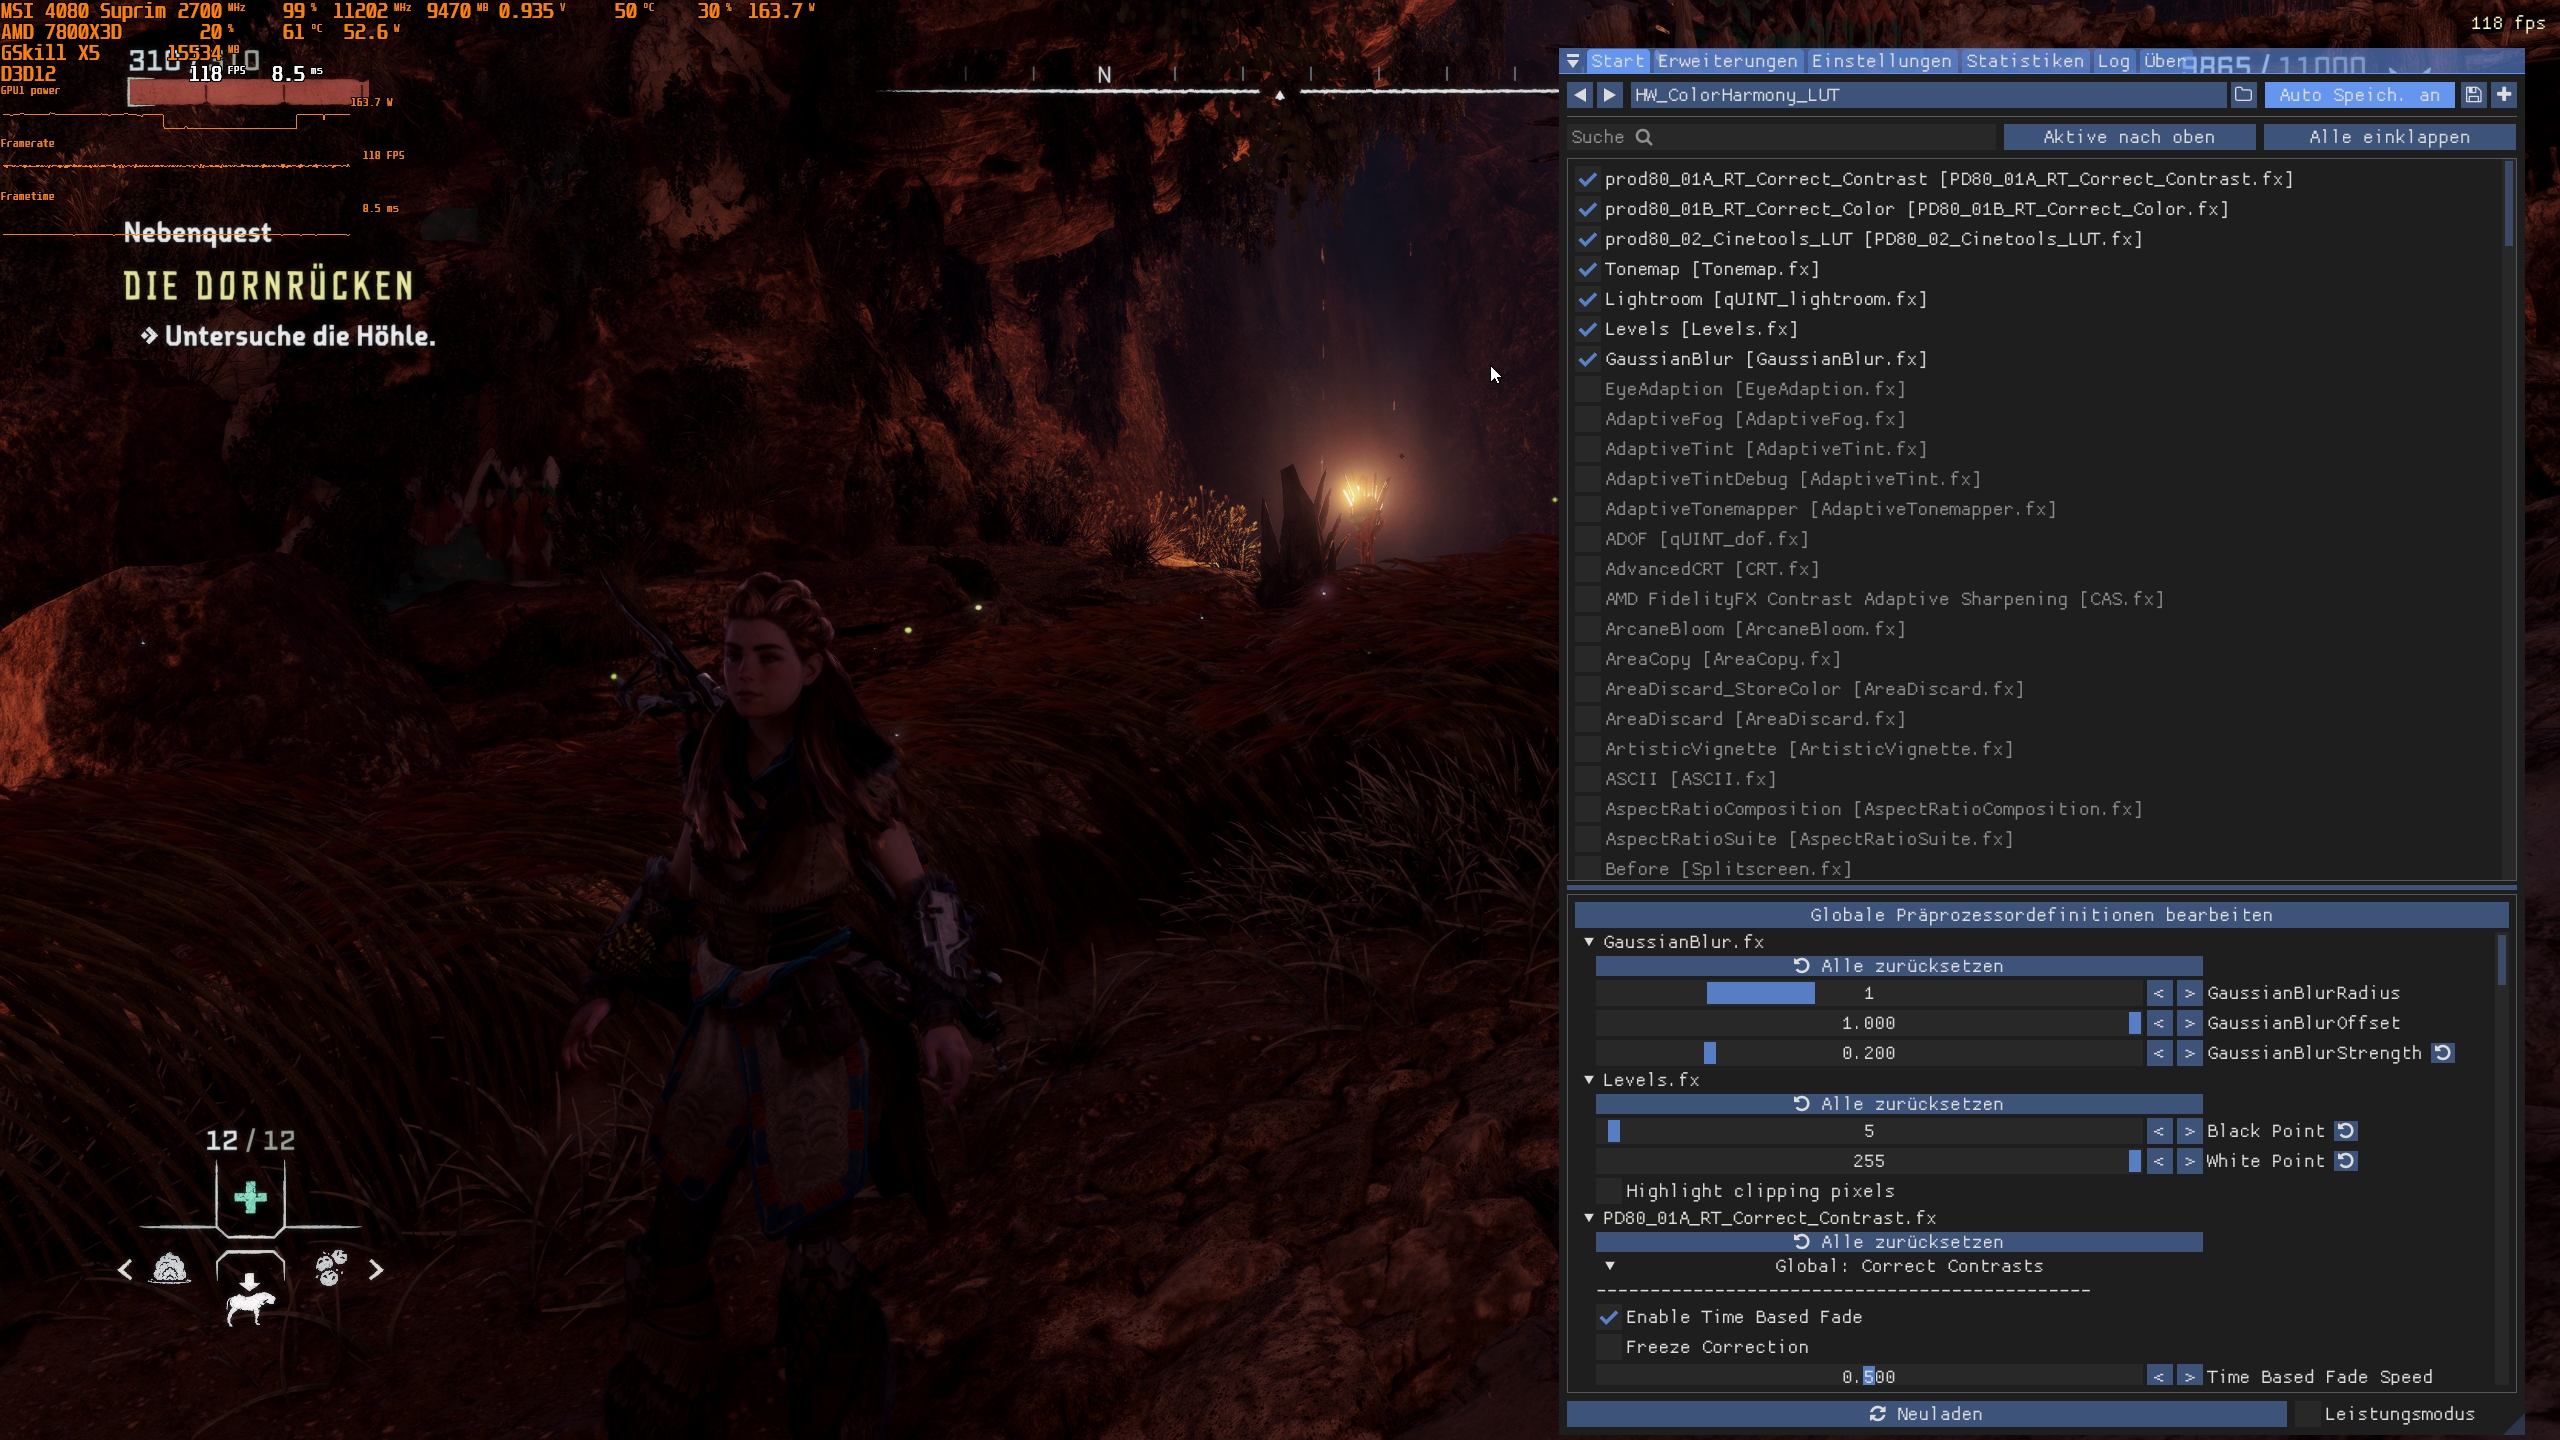Screen dimensions: 2560x1440
Task: Reset GaussianBlurStrength value icon
Action: 2442,1053
